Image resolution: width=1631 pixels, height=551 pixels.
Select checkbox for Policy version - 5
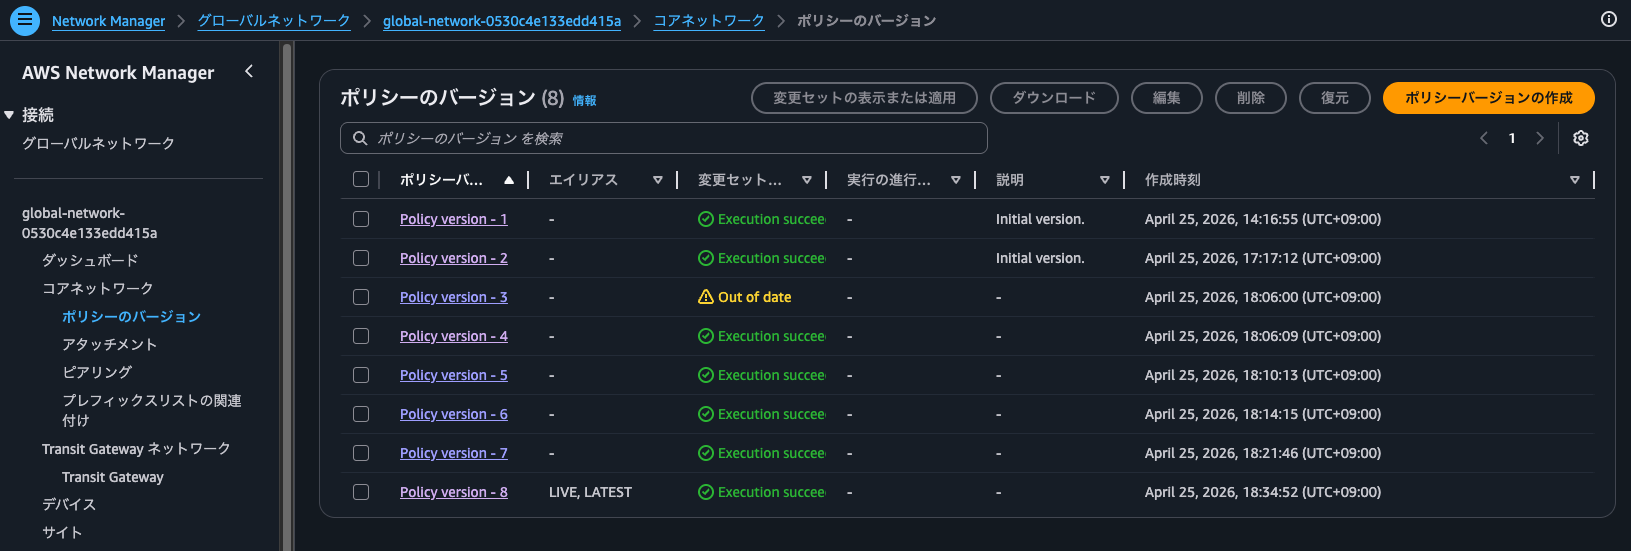(361, 375)
